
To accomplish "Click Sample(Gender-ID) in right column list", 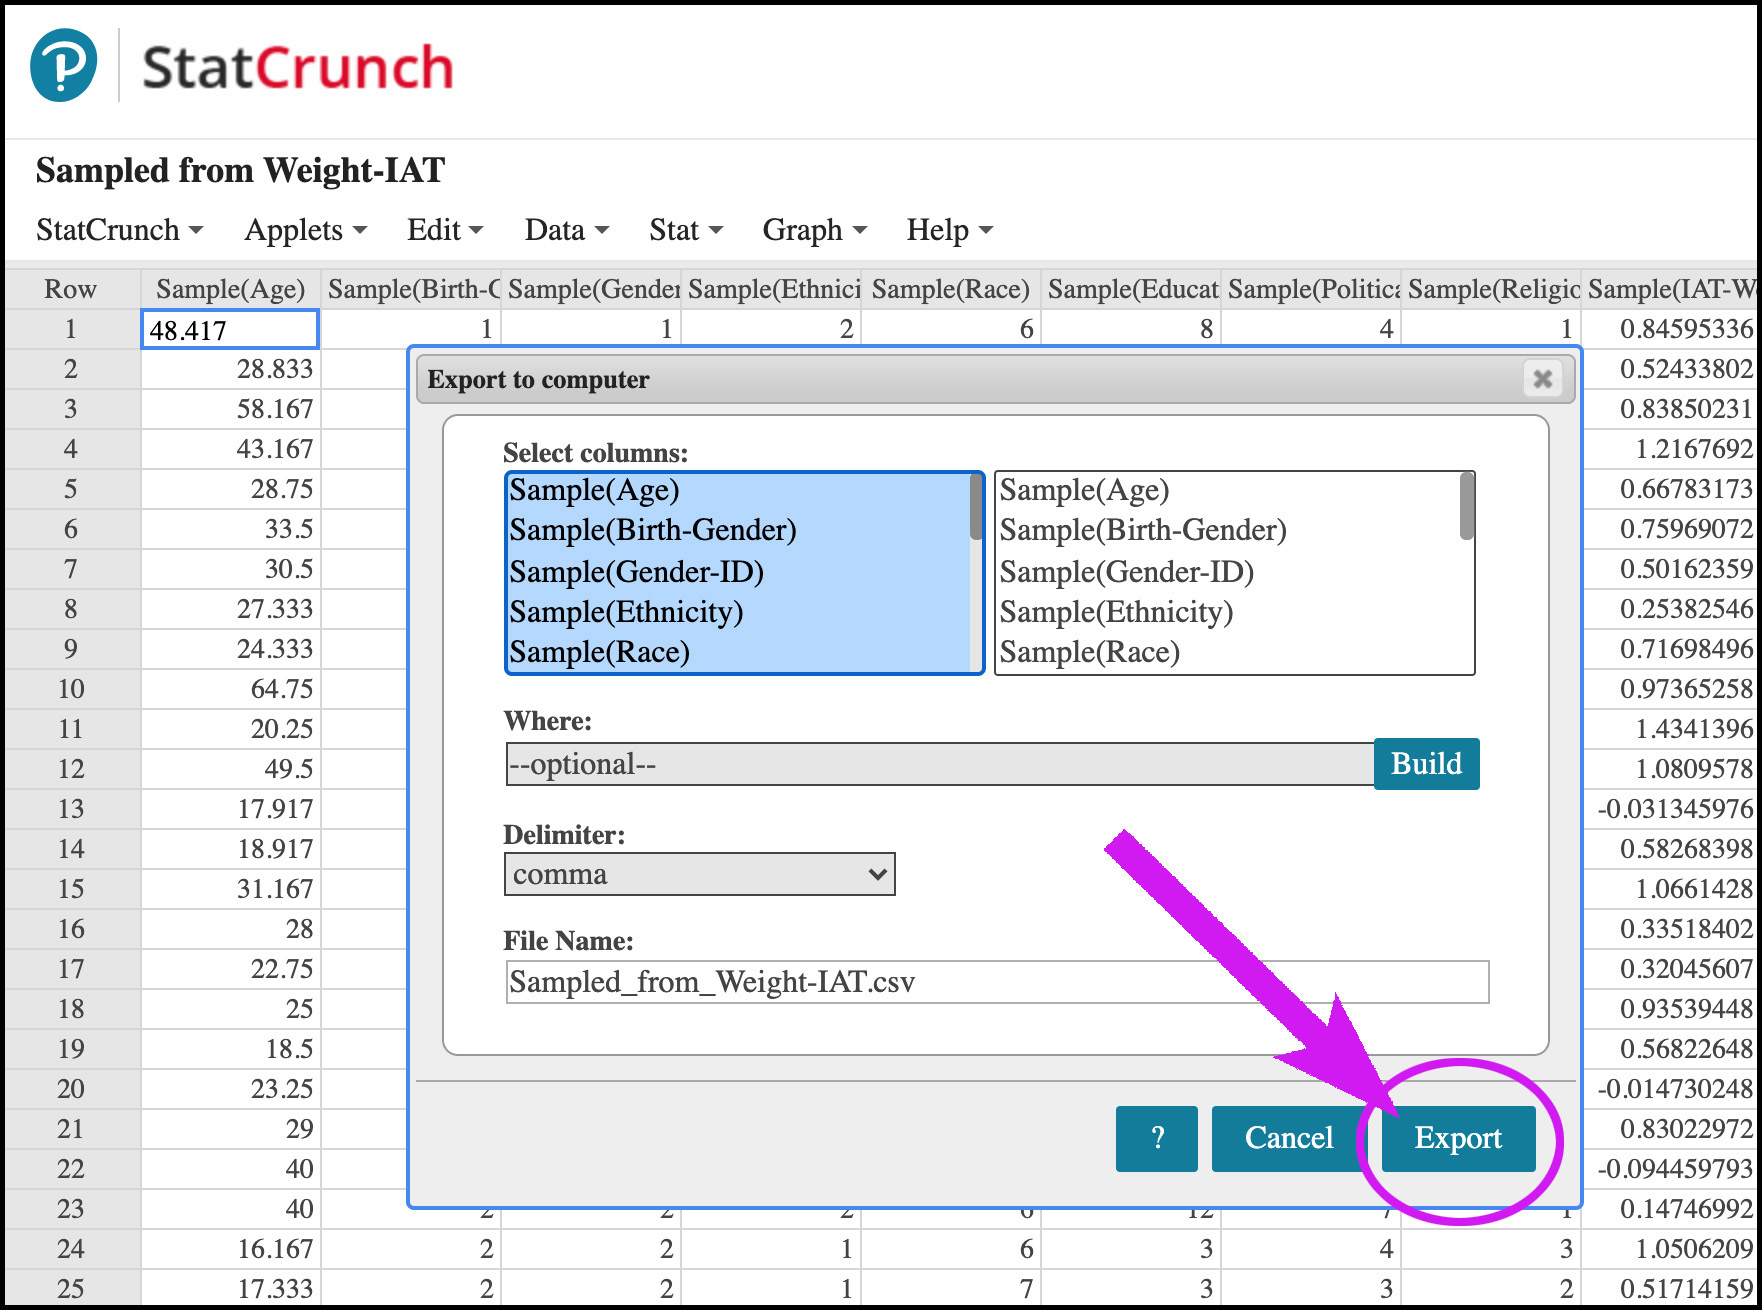I will click(x=1228, y=572).
